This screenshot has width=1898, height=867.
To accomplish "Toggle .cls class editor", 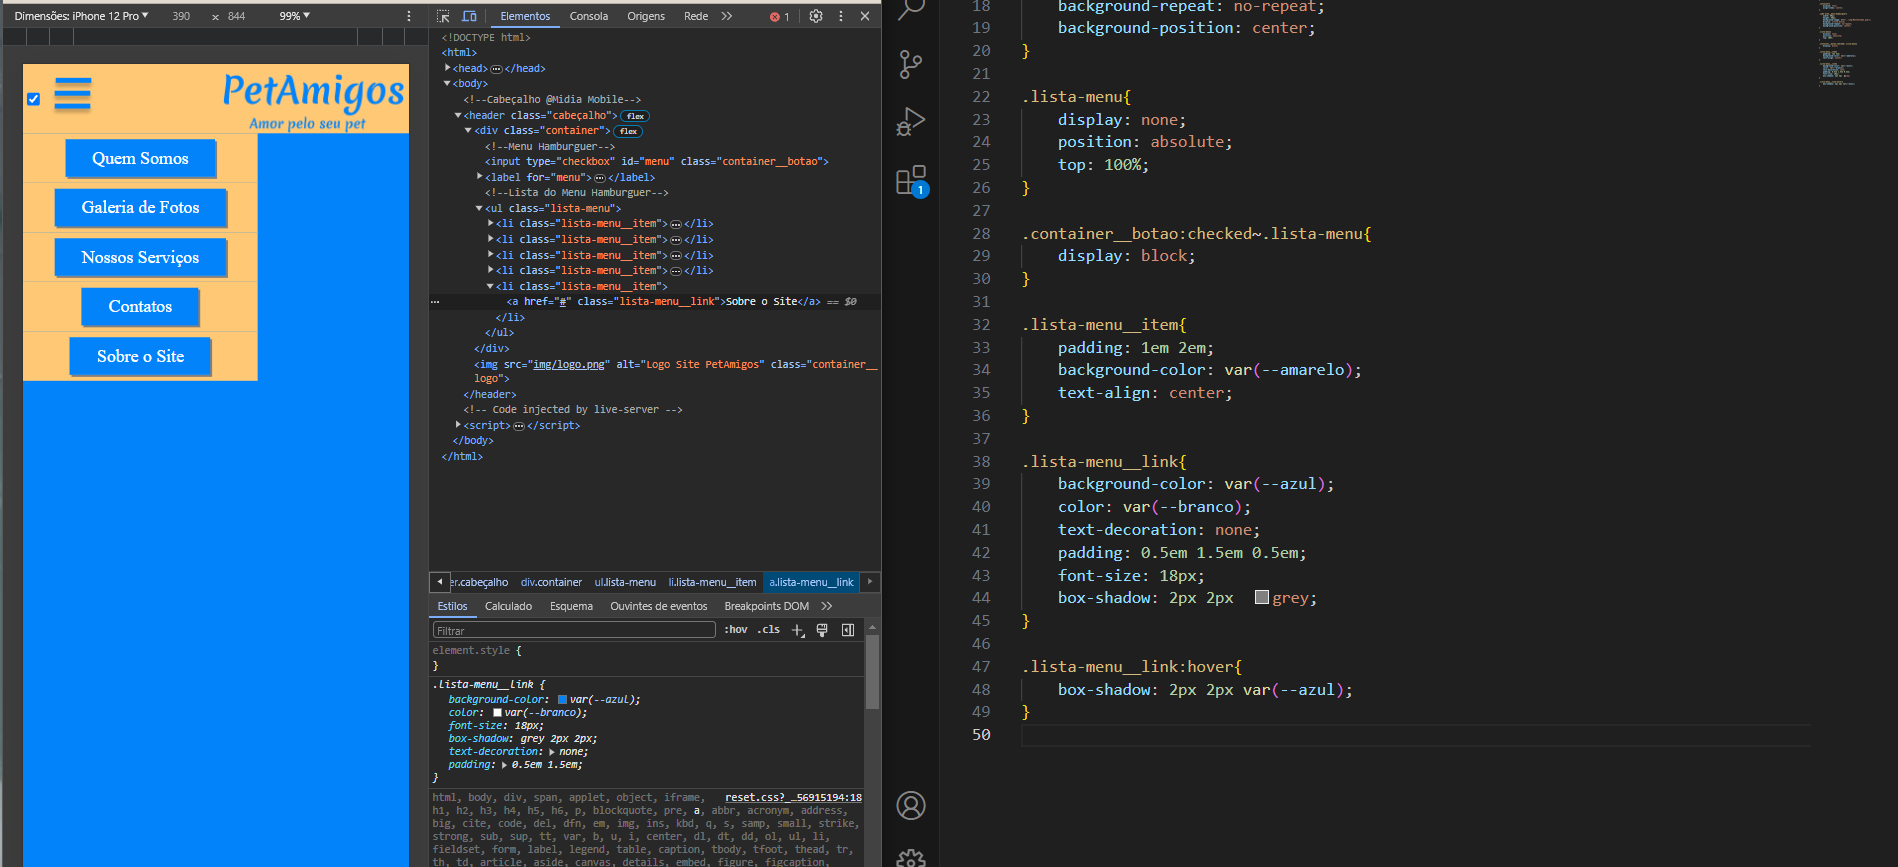I will click(768, 630).
